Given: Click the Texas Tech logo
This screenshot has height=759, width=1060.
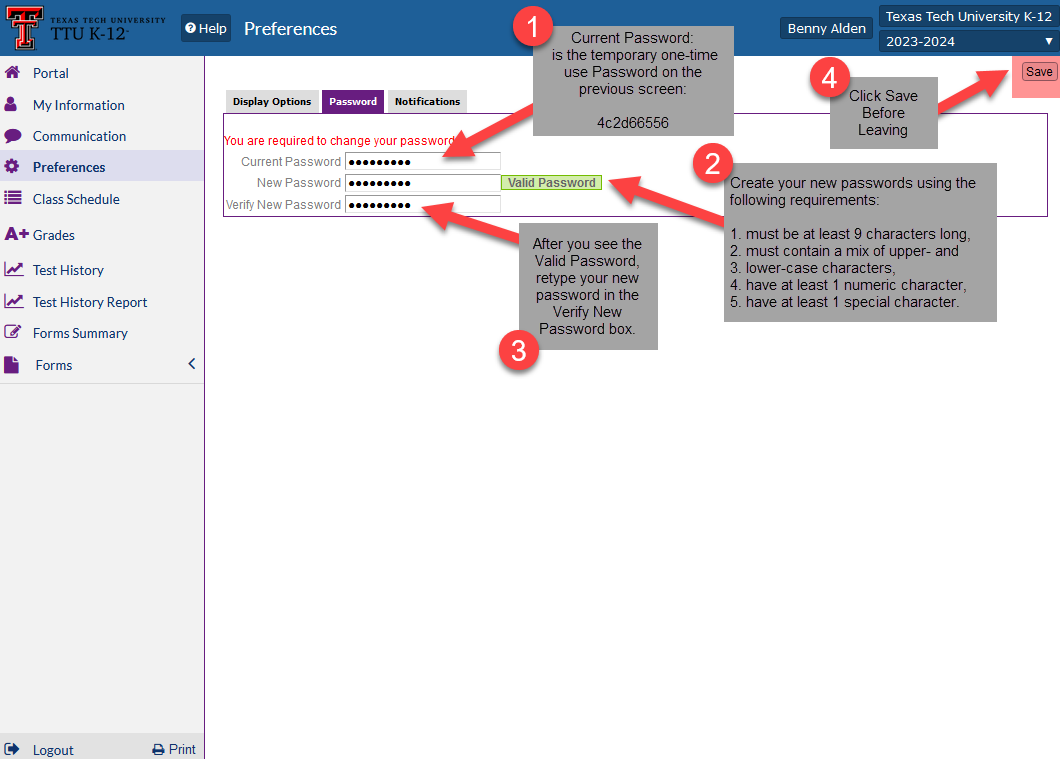Looking at the screenshot, I should pos(25,27).
